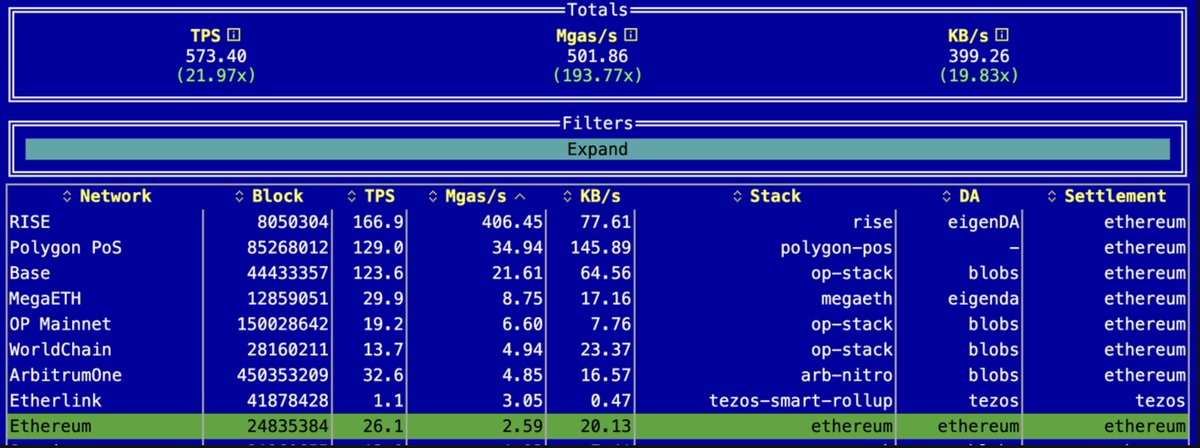
Task: Click the total Mgas/s value 501.86
Action: 597,55
